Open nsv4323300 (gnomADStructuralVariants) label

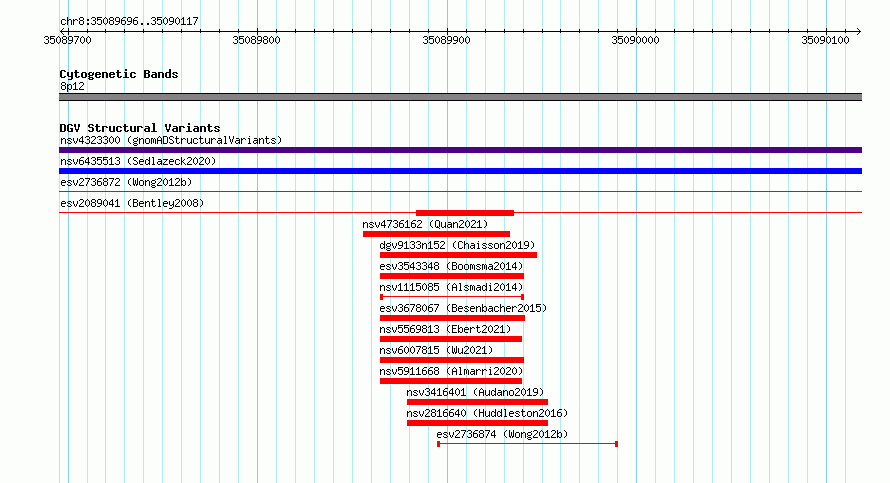pyautogui.click(x=171, y=140)
